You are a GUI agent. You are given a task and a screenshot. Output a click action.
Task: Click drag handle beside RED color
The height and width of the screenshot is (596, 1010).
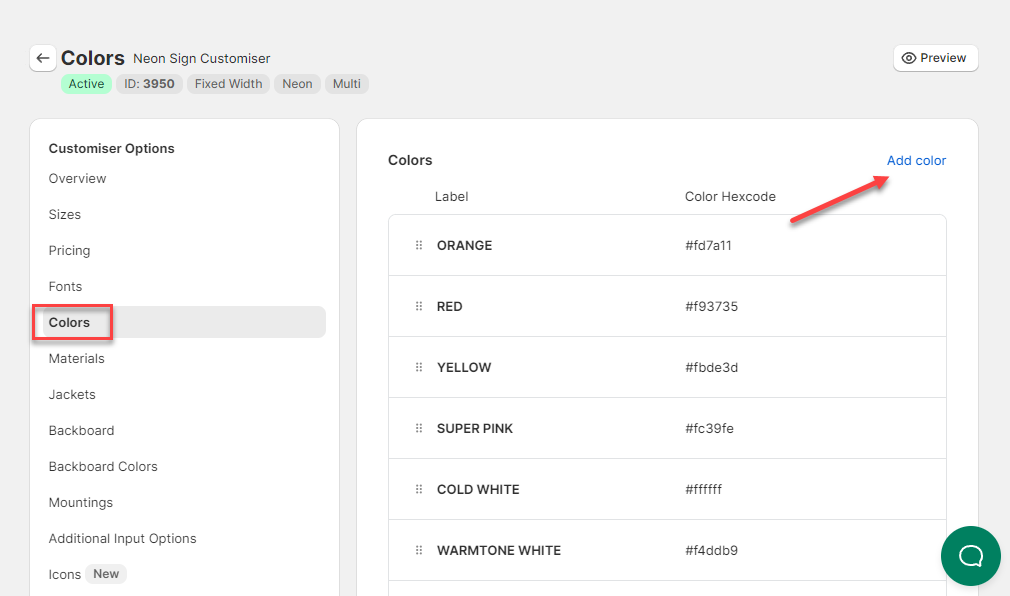[x=419, y=307]
